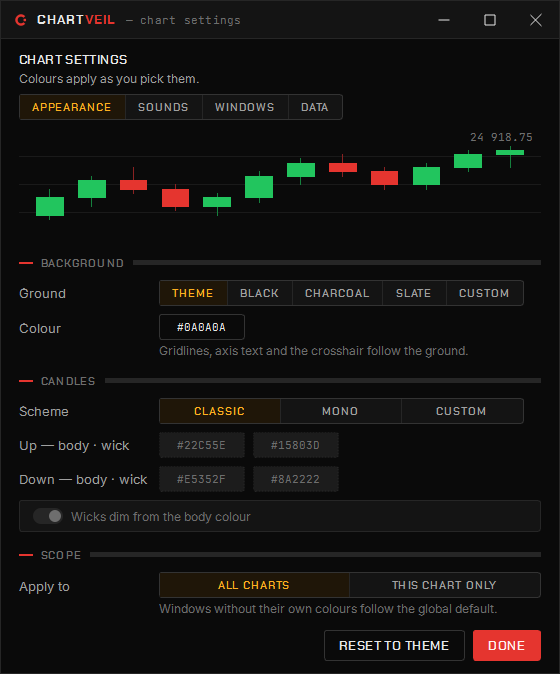Open the Data tab

click(x=315, y=107)
